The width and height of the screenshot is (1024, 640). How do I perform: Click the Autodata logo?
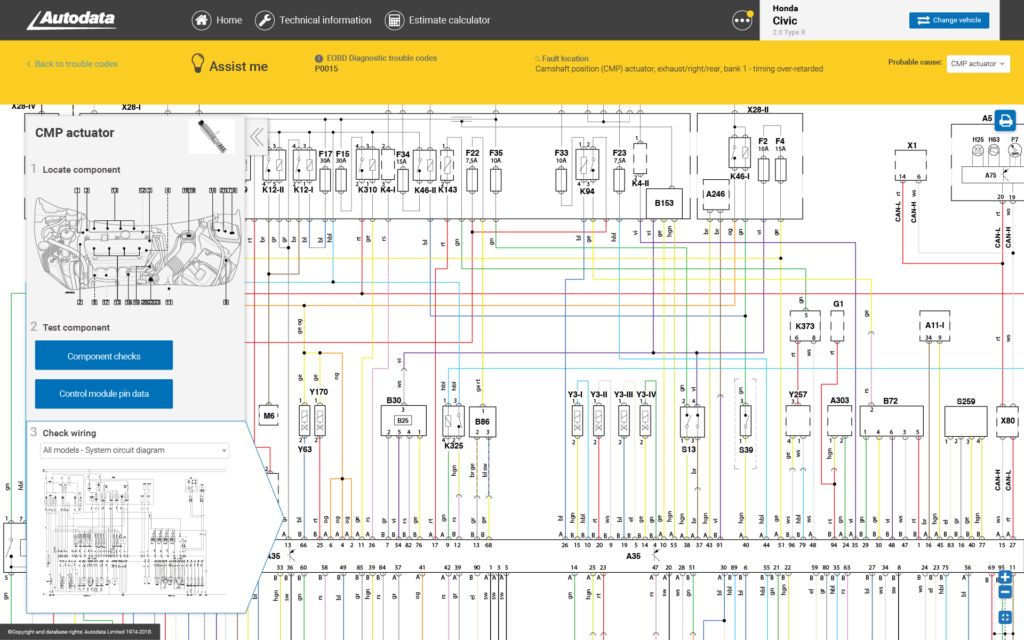(70, 20)
